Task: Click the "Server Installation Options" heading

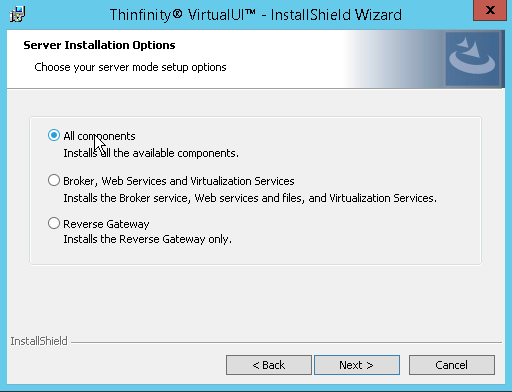Action: pyautogui.click(x=99, y=45)
